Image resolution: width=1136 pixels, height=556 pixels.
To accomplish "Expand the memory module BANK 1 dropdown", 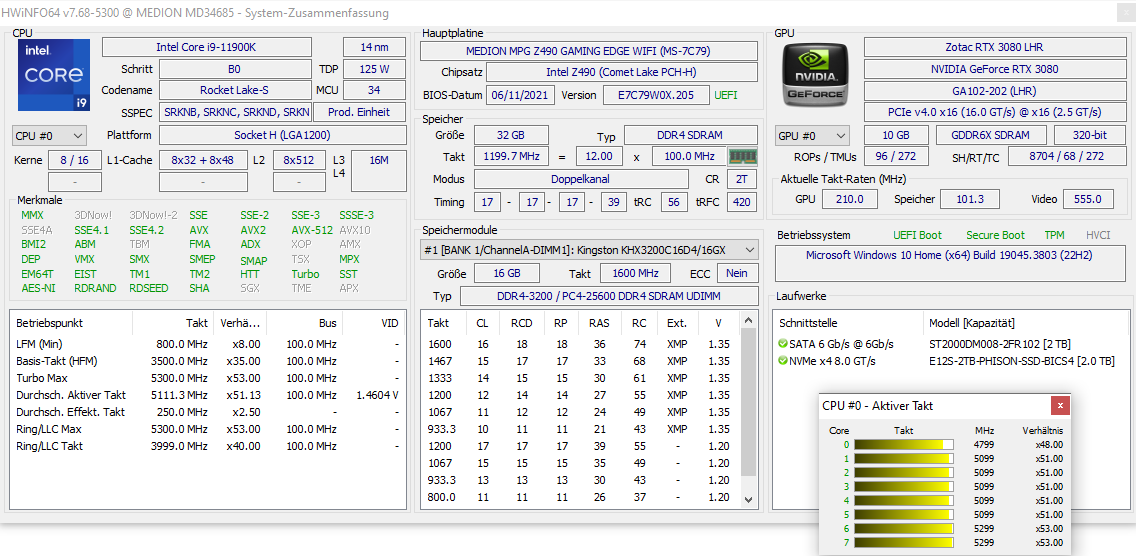I will [x=589, y=250].
